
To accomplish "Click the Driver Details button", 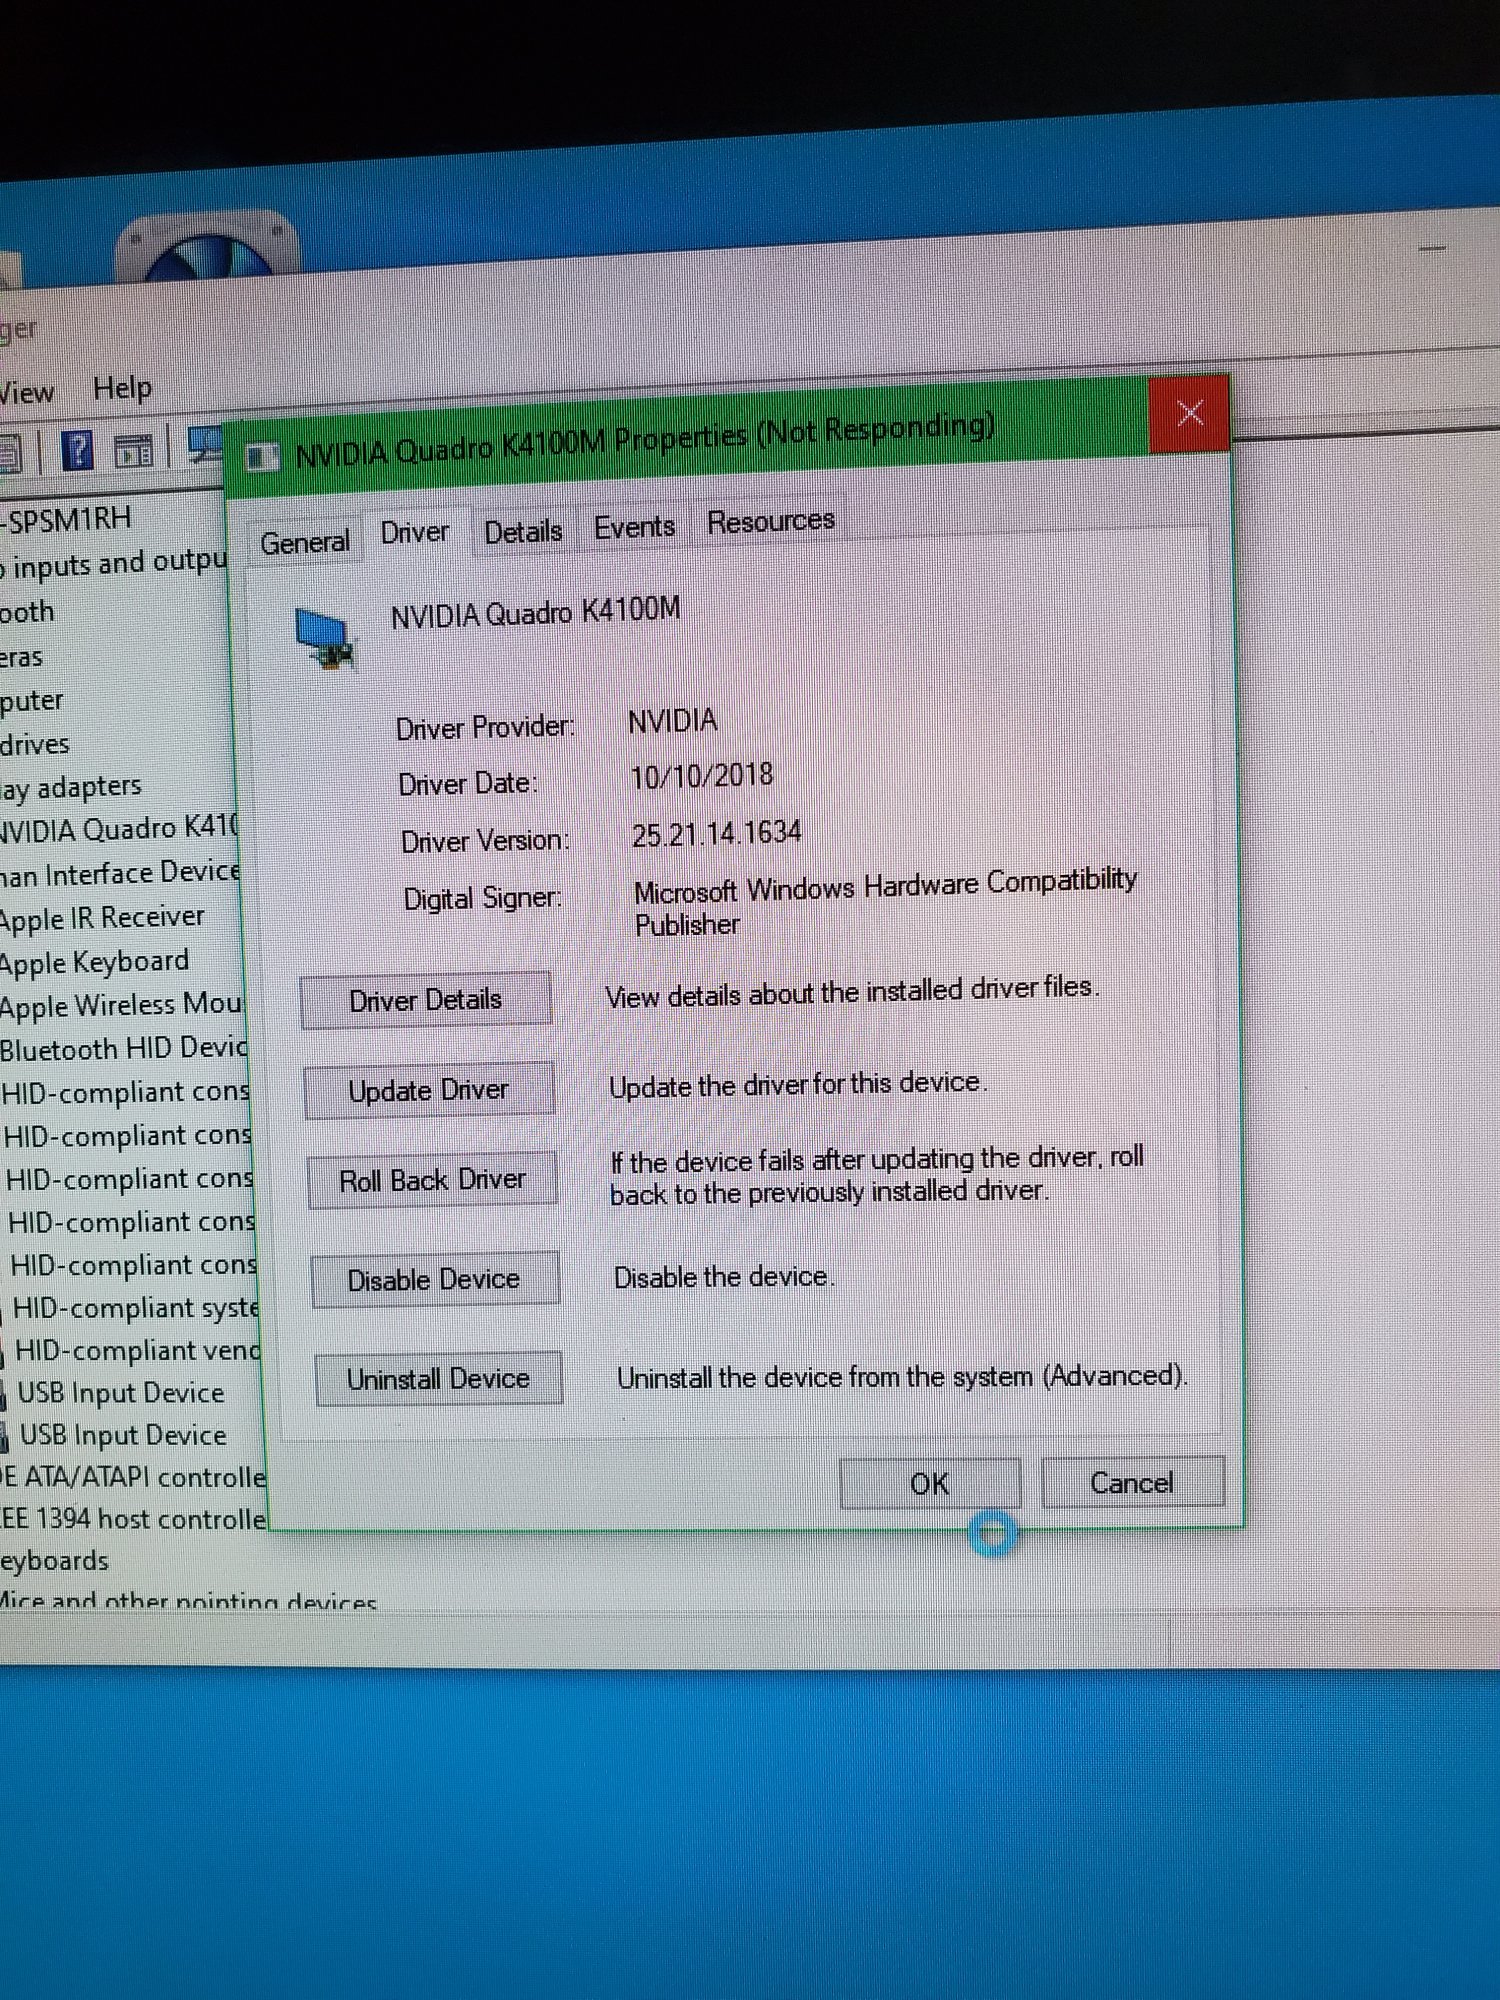I will click(426, 1000).
